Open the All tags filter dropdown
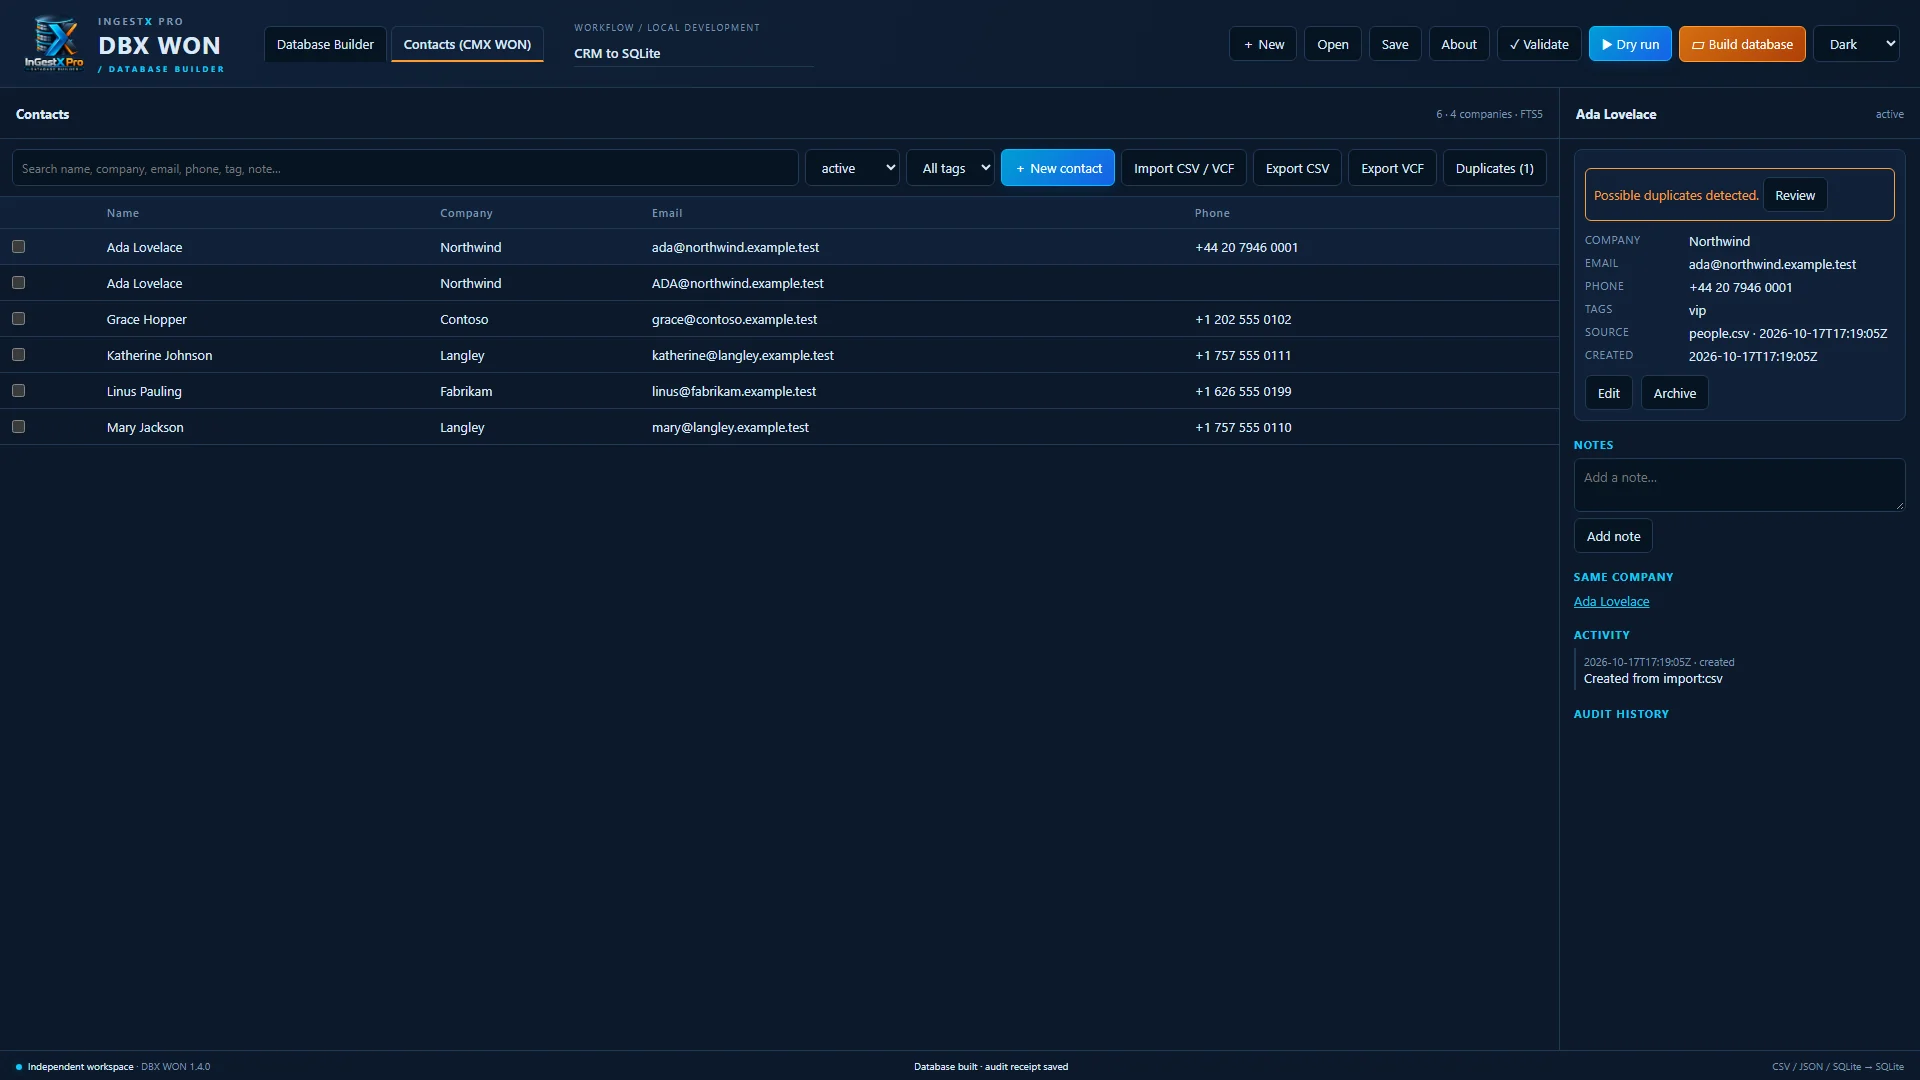 pyautogui.click(x=950, y=168)
